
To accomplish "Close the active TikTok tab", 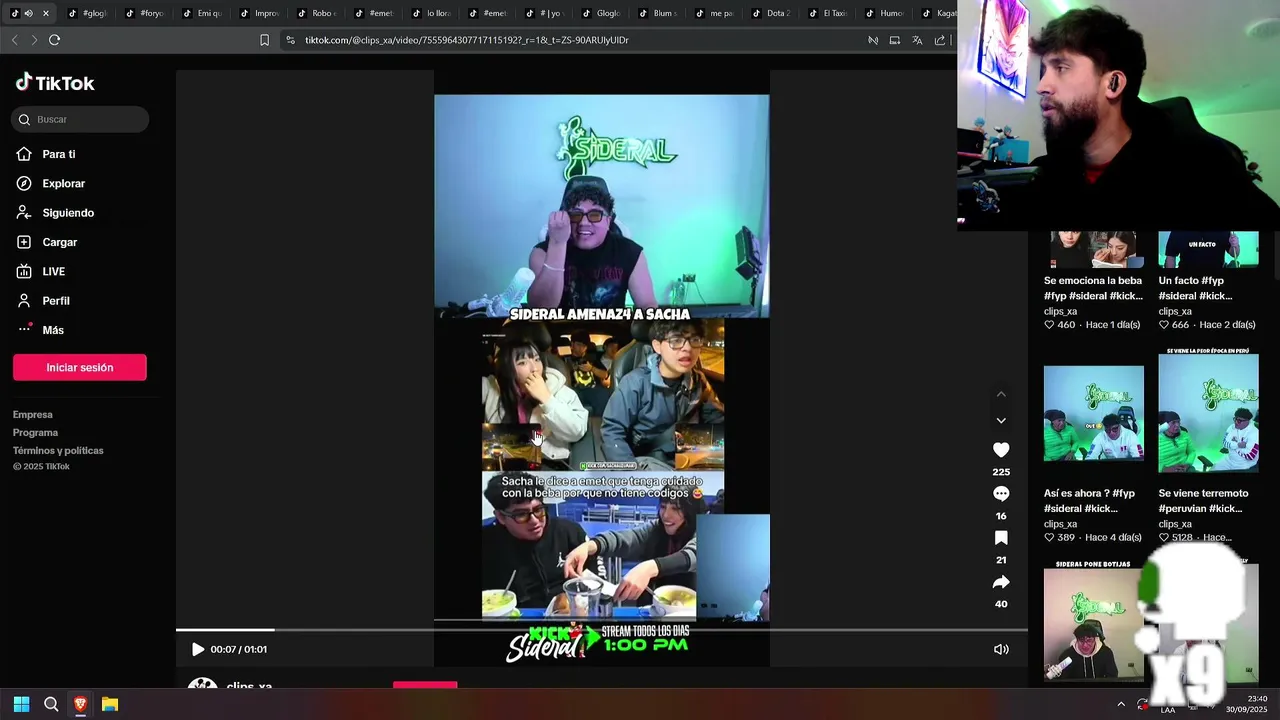I will pyautogui.click(x=45, y=13).
